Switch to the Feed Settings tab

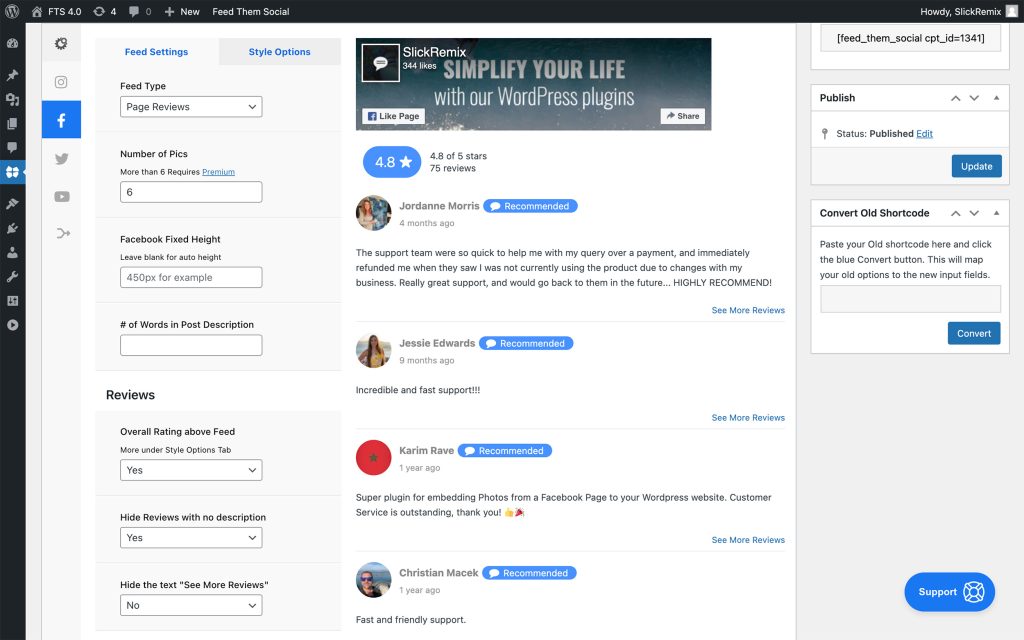click(157, 52)
